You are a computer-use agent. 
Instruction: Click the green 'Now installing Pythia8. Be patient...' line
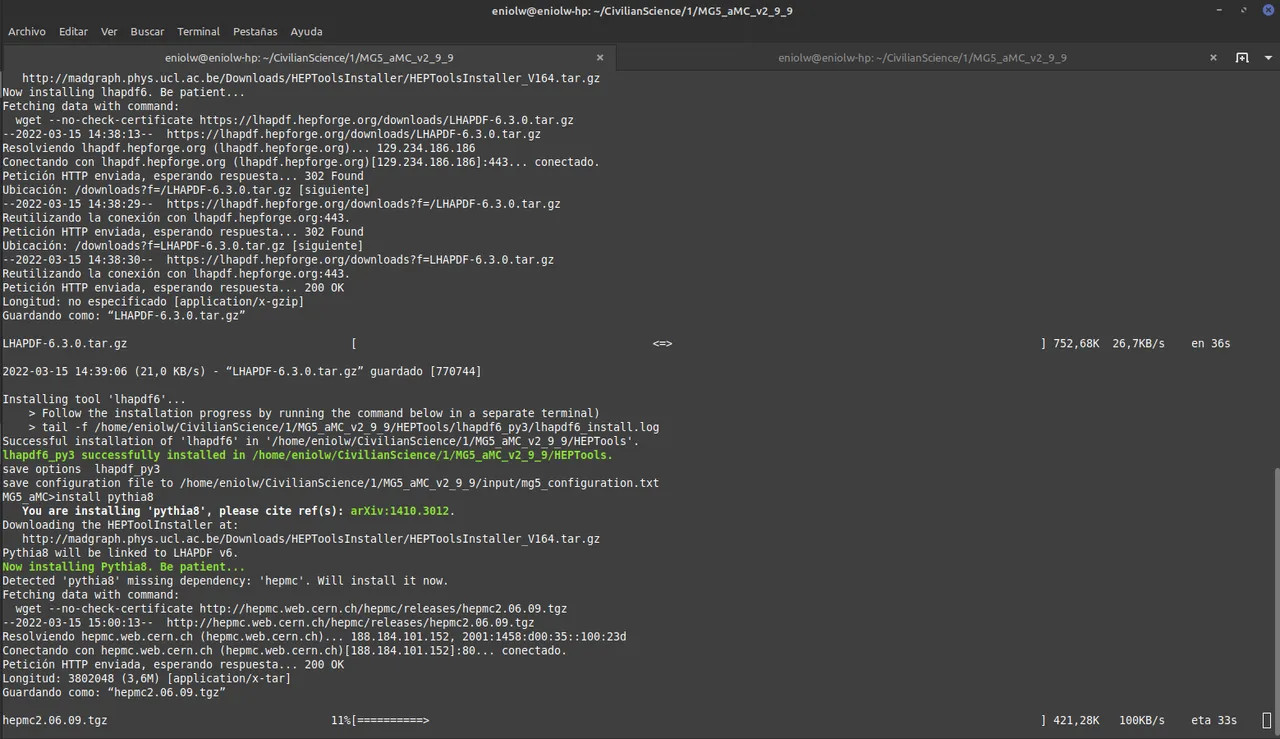pos(123,567)
